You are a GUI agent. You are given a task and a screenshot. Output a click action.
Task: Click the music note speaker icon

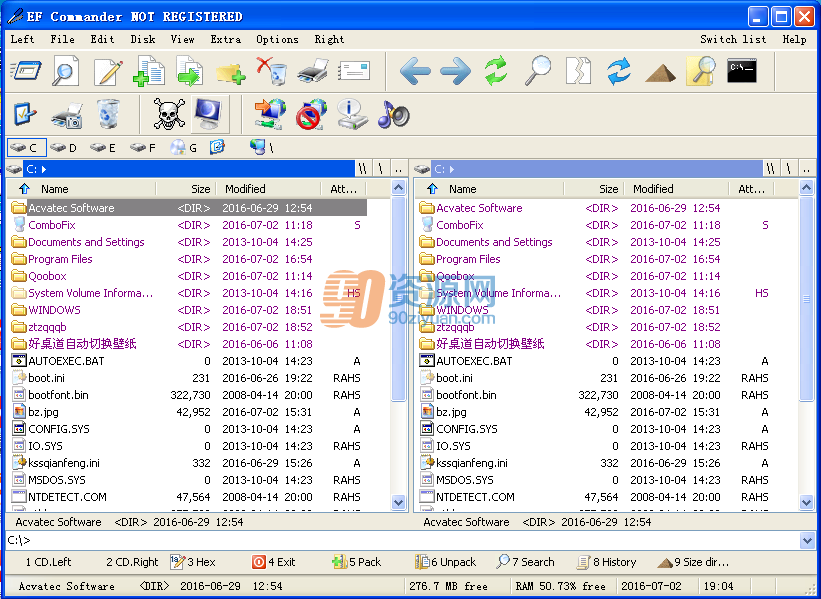[393, 114]
